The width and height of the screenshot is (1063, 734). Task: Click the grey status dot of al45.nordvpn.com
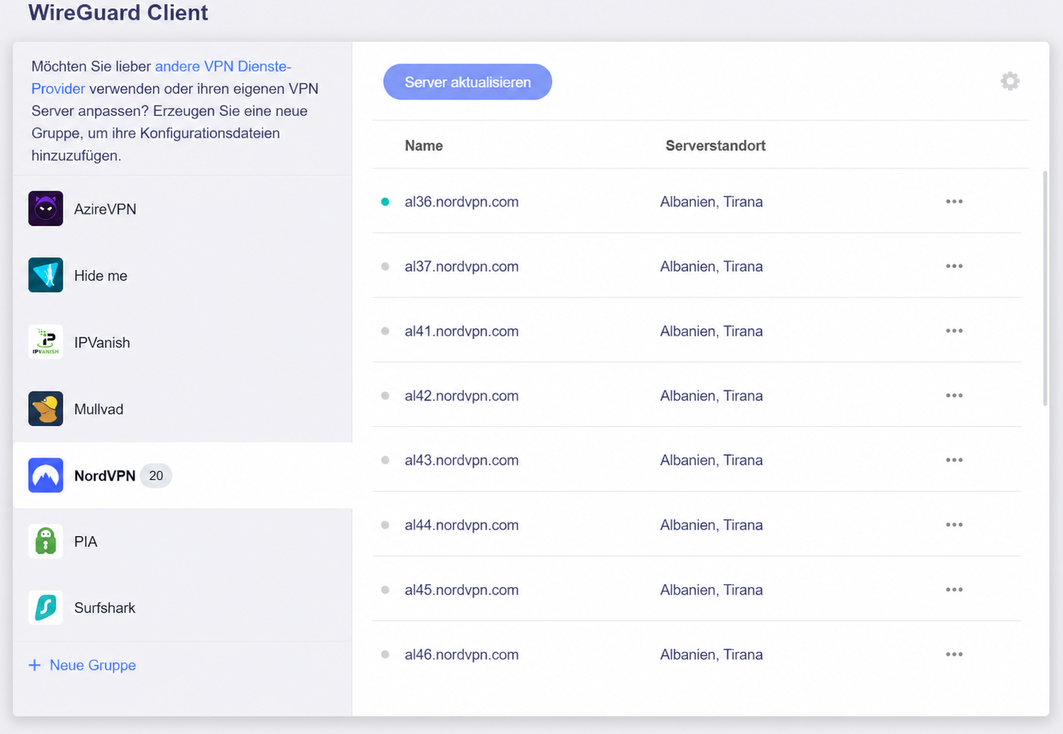pos(385,590)
